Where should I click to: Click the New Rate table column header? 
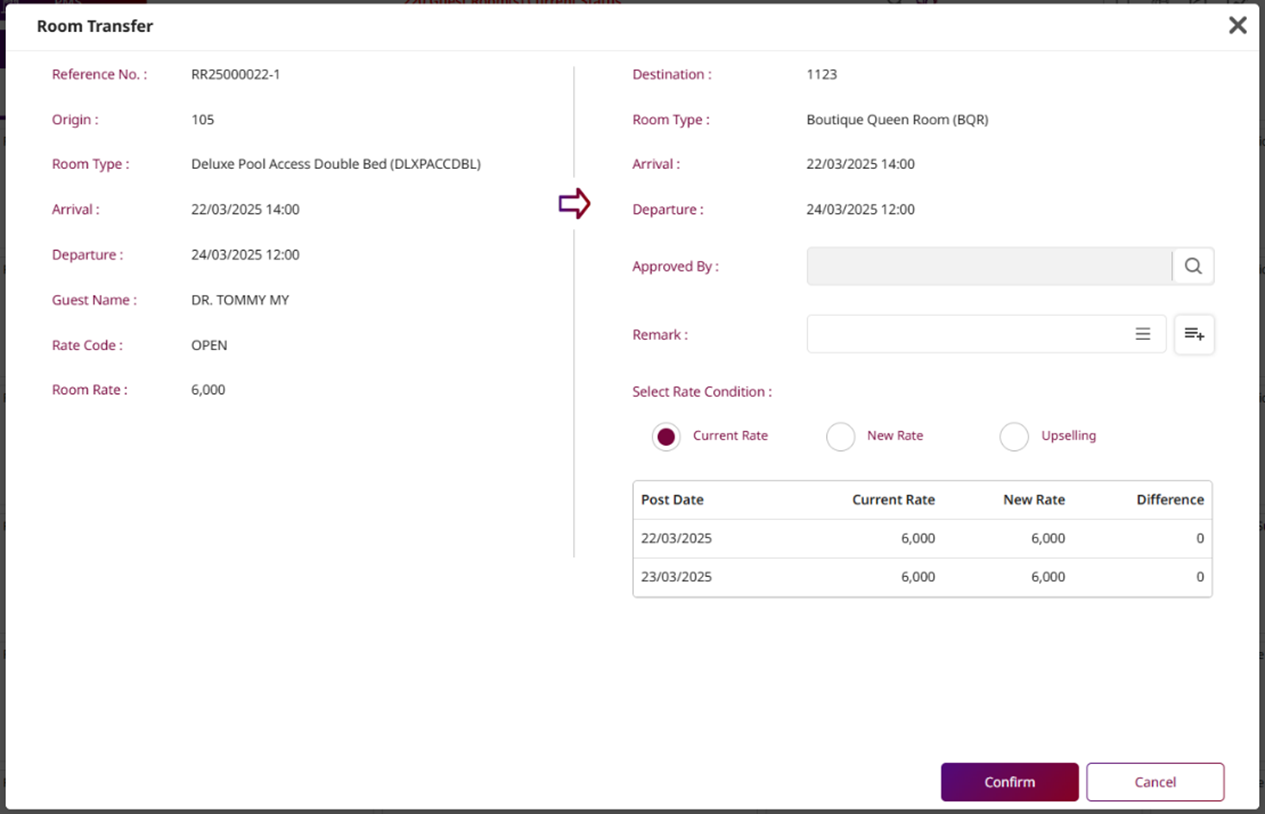[x=1034, y=500]
